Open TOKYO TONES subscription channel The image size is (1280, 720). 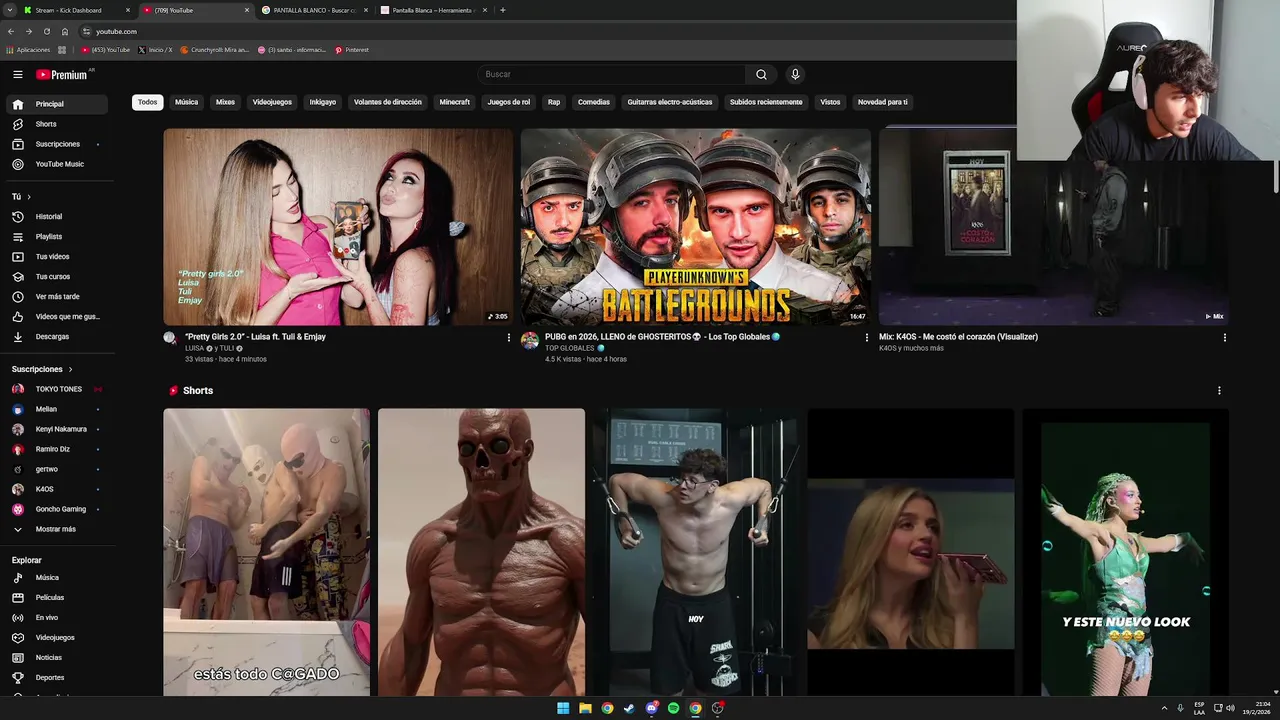56,389
